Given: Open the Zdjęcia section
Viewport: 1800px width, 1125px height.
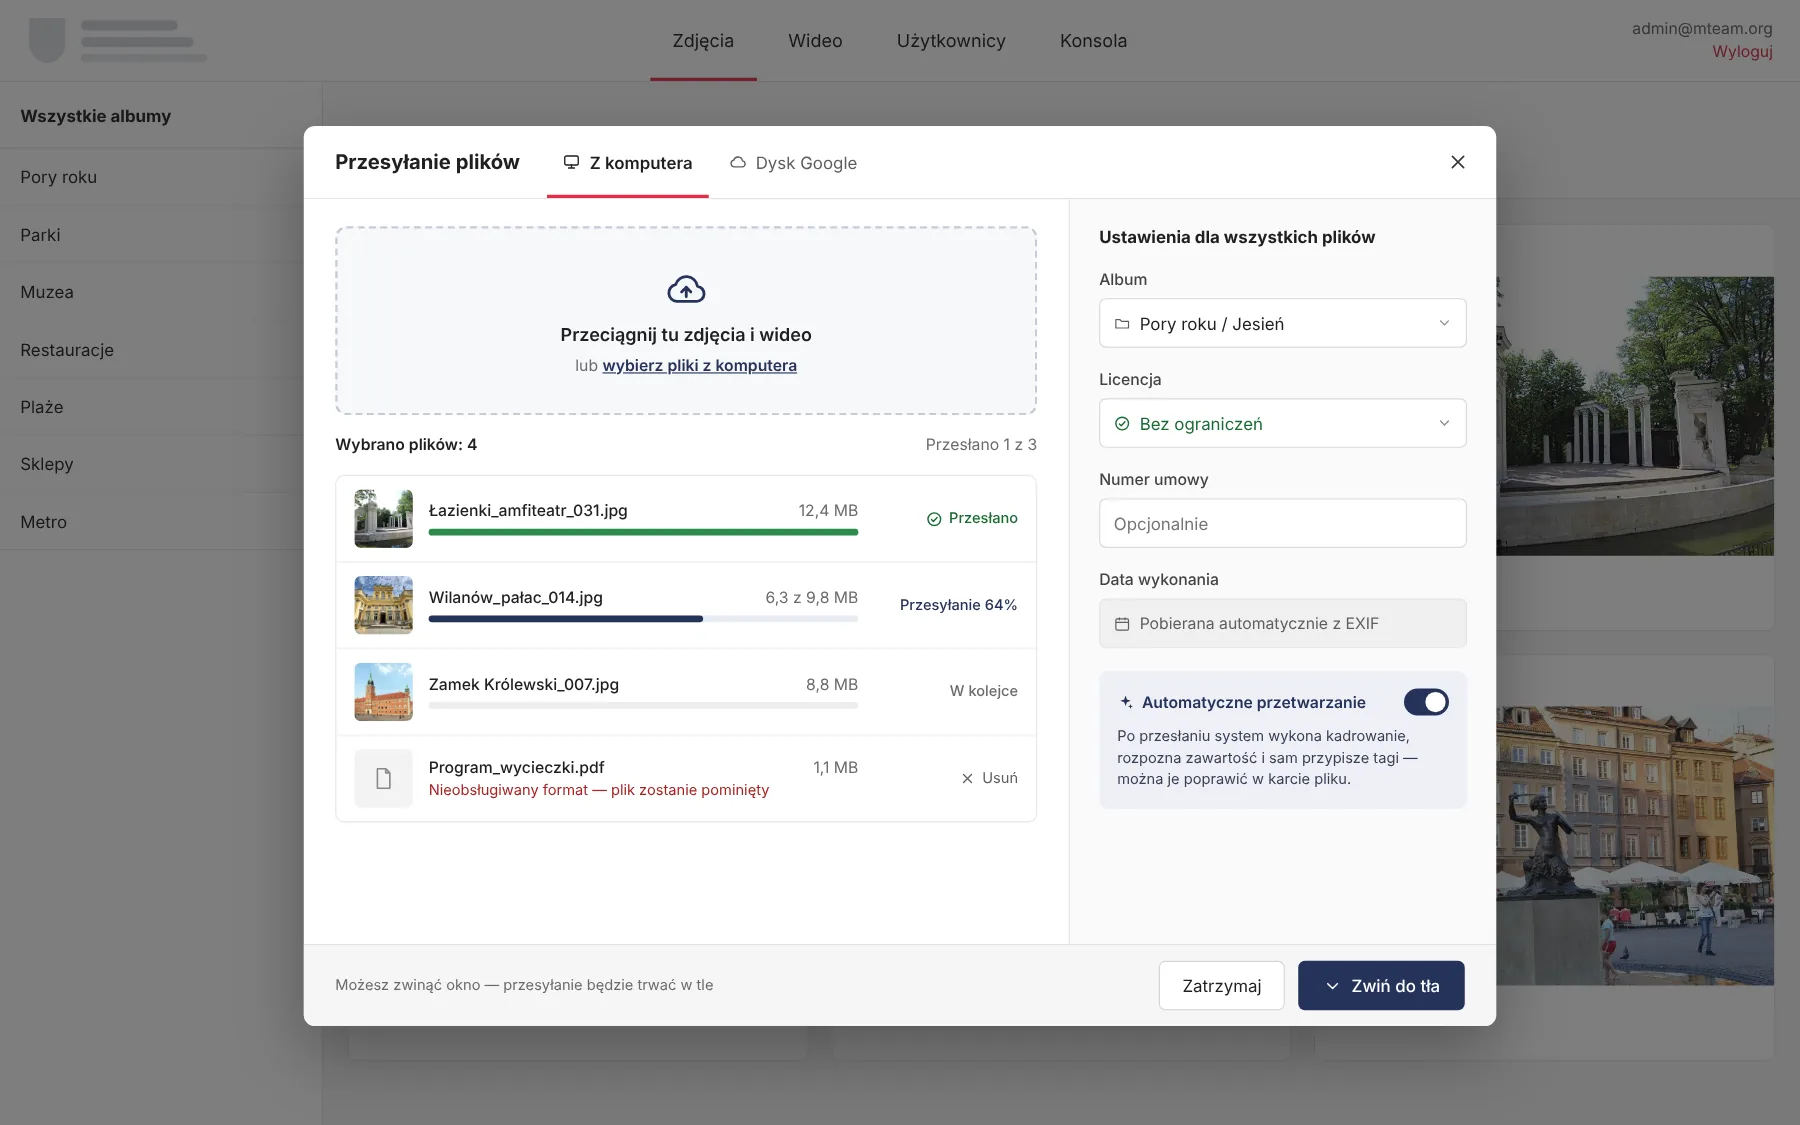Looking at the screenshot, I should [x=703, y=41].
